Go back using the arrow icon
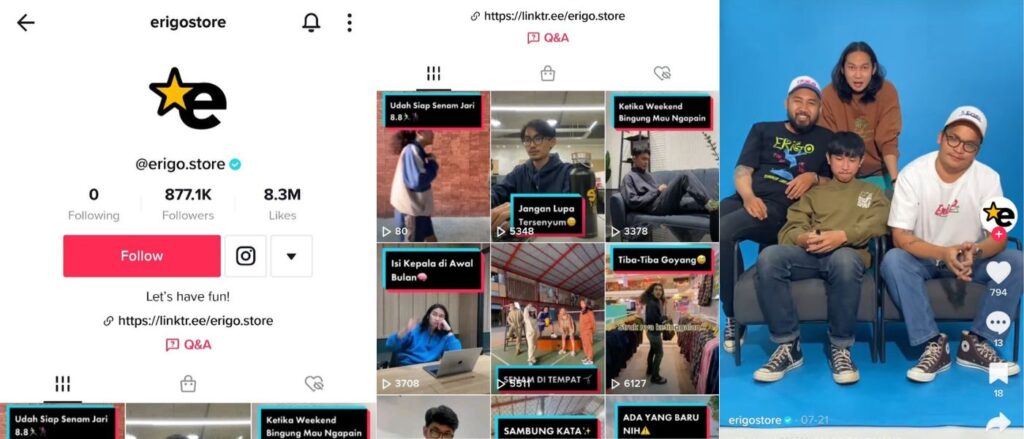The height and width of the screenshot is (439, 1024). tap(25, 23)
